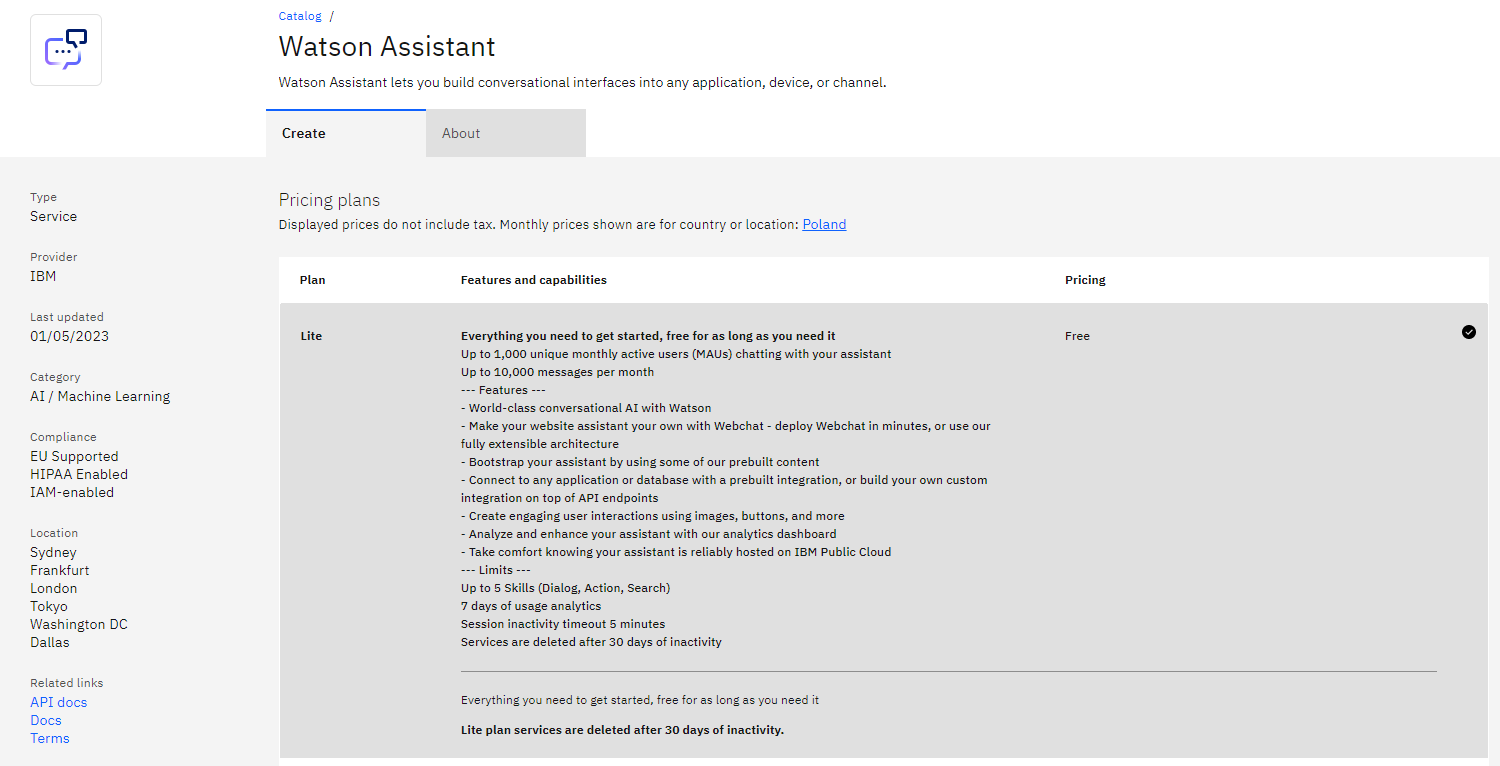Click the Watson Assistant chat bubble icon
Viewport: 1500px width, 766px height.
pyautogui.click(x=66, y=50)
